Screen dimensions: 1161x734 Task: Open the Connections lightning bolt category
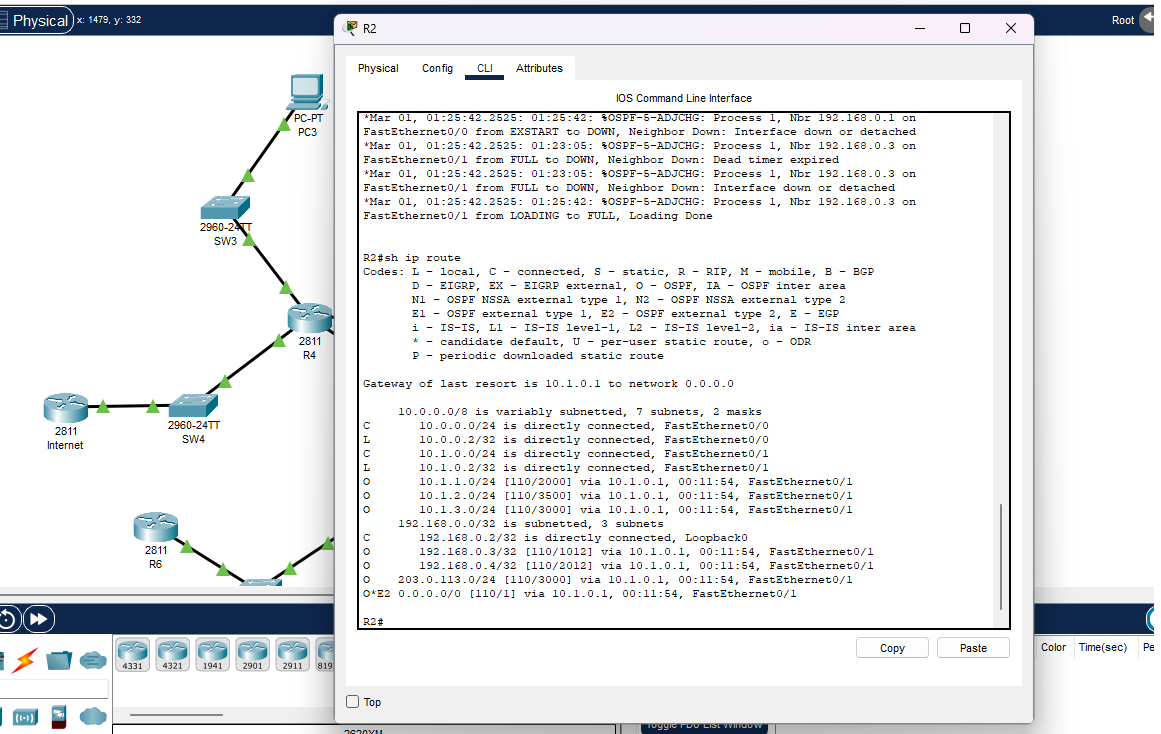coord(23,659)
